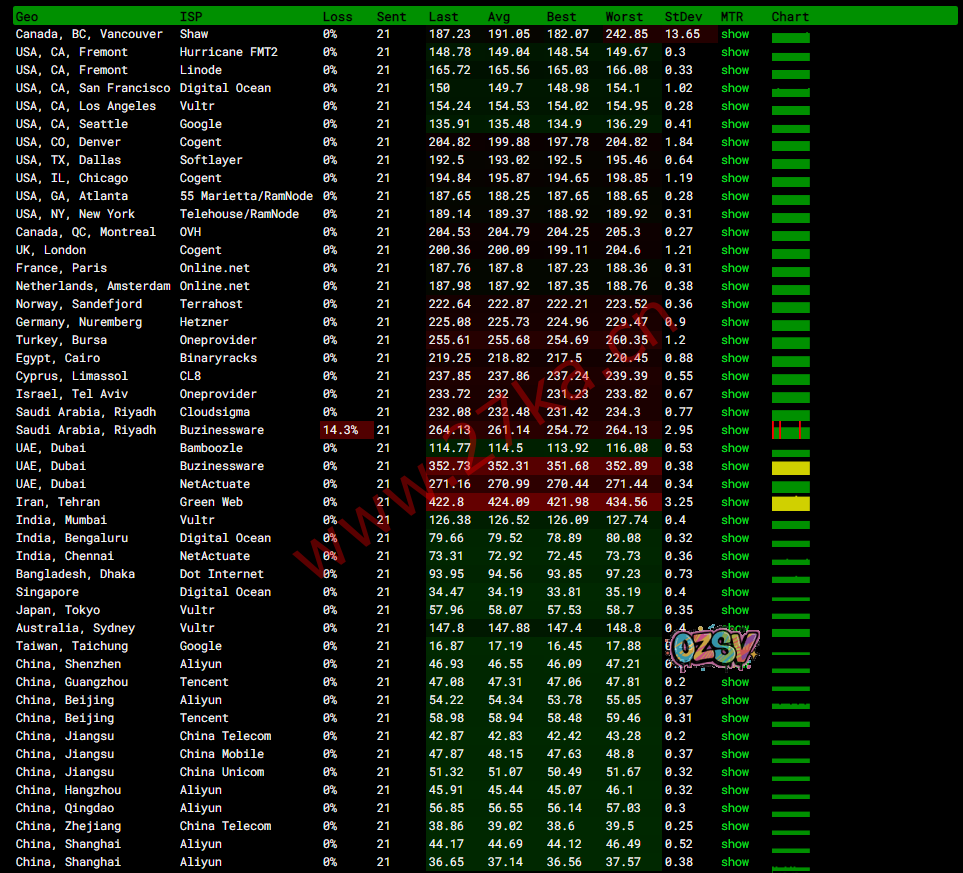Open the chart for Shaw Vancouver
The height and width of the screenshot is (873, 963).
[790, 38]
